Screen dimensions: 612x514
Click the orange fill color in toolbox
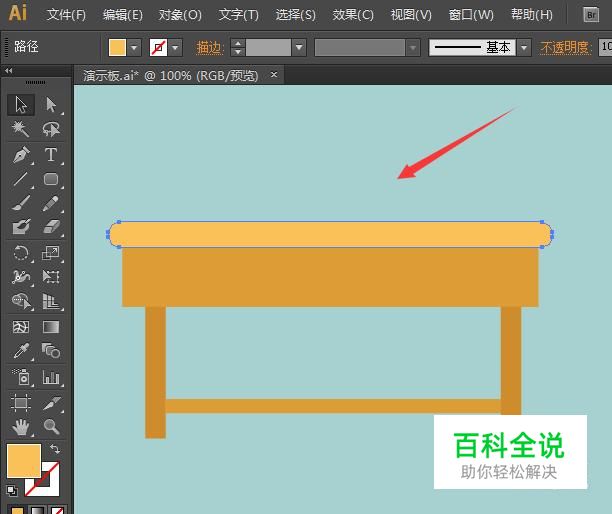(24, 461)
